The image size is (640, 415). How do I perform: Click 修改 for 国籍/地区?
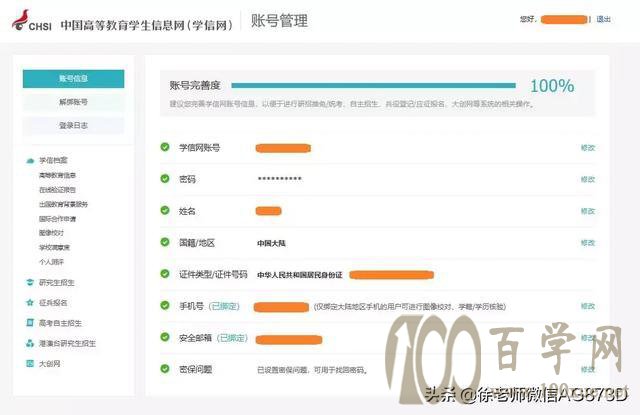[588, 243]
